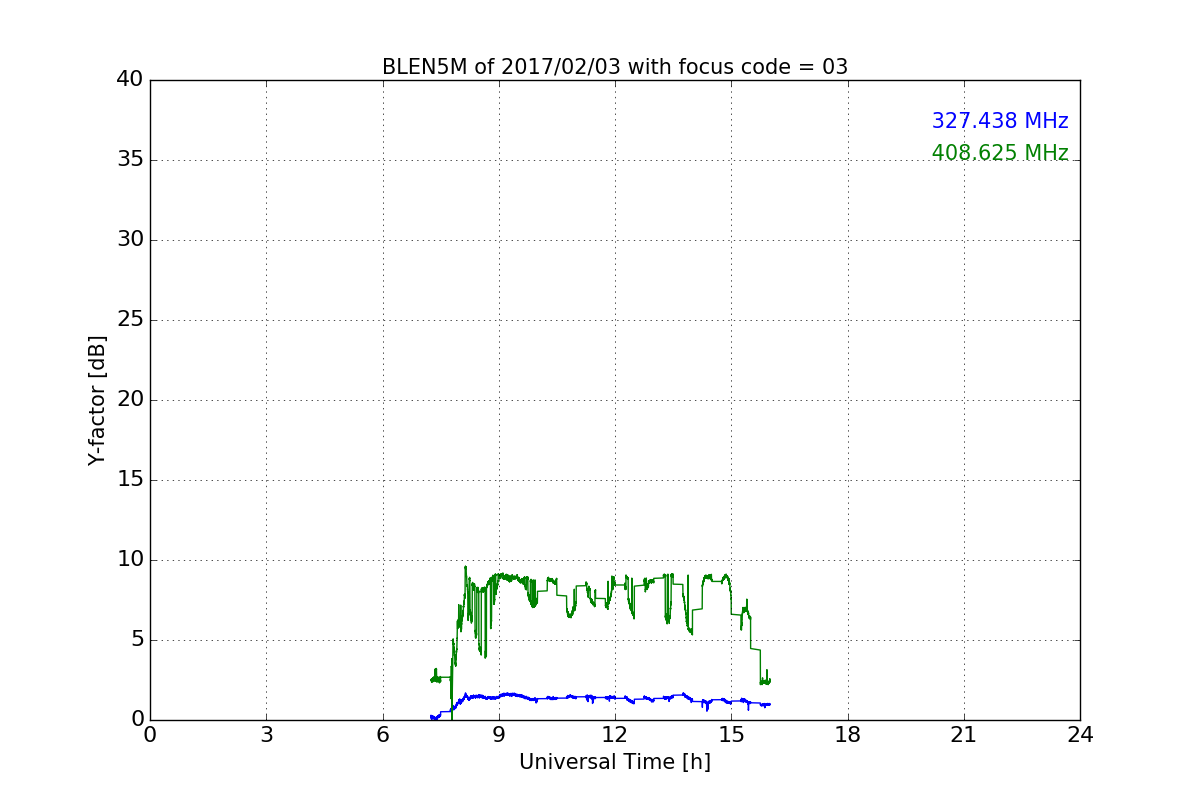Click the y-axis tick label "30"
The width and height of the screenshot is (1200, 800).
tap(130, 240)
